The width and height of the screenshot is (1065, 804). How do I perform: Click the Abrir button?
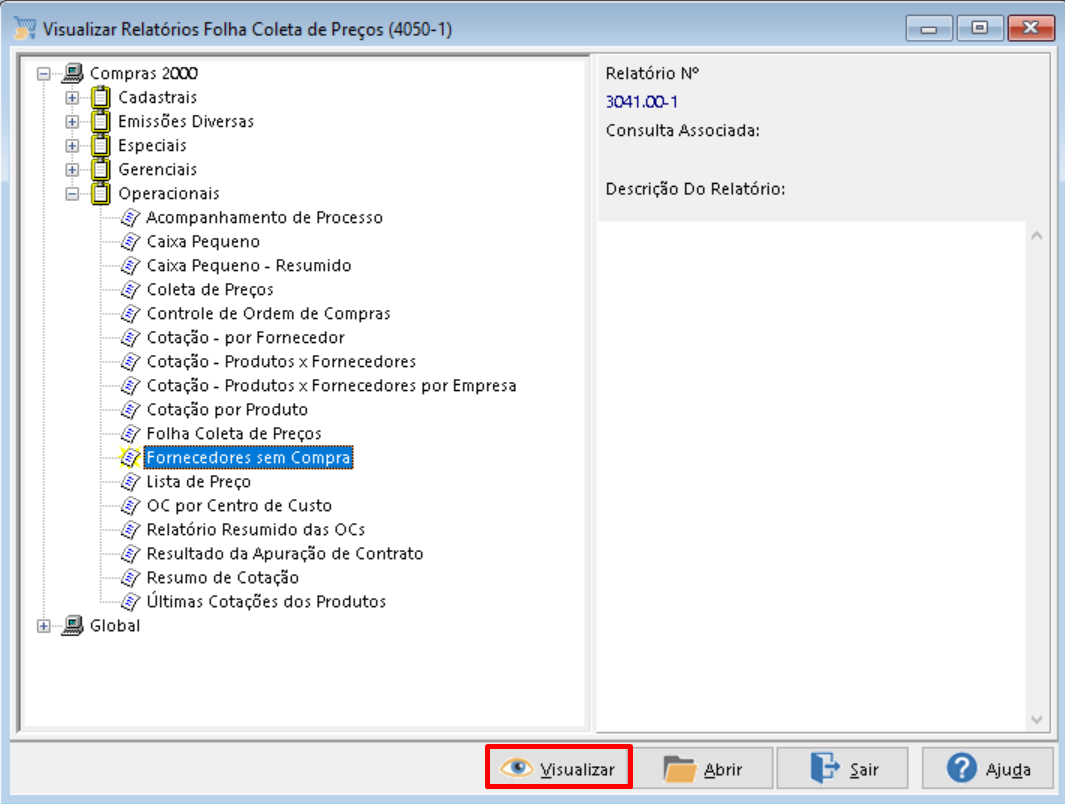tap(704, 768)
